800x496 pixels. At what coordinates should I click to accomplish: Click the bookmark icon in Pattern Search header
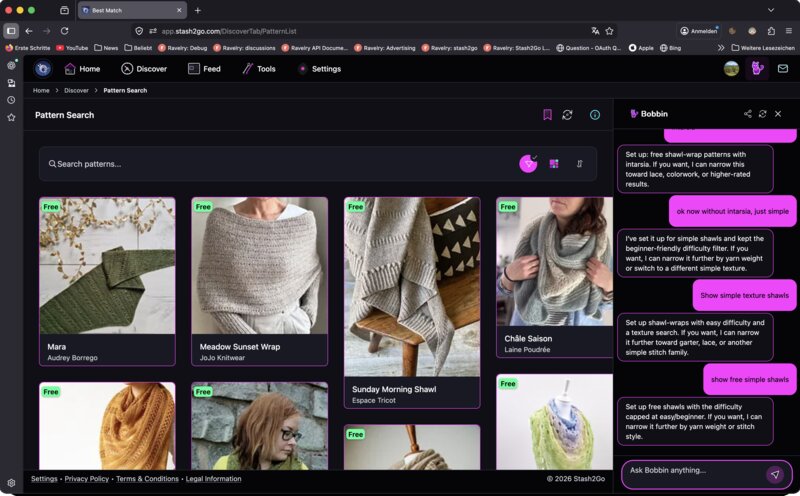tap(547, 115)
